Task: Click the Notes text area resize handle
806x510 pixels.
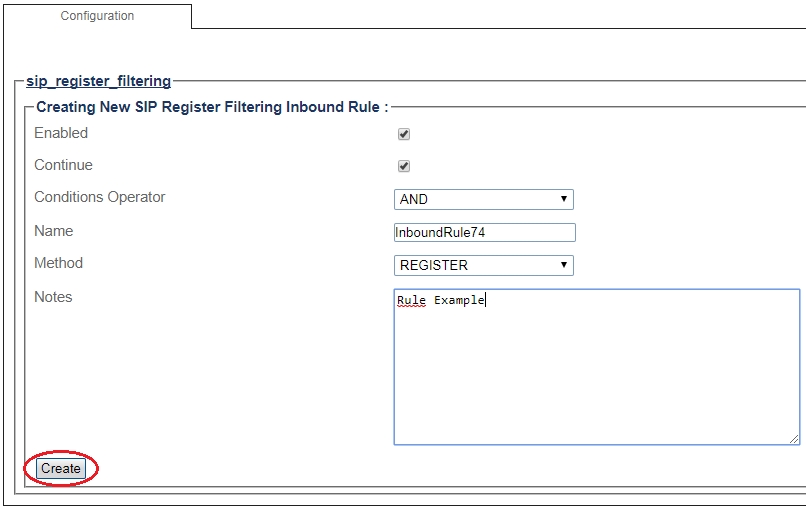Action: (794, 438)
